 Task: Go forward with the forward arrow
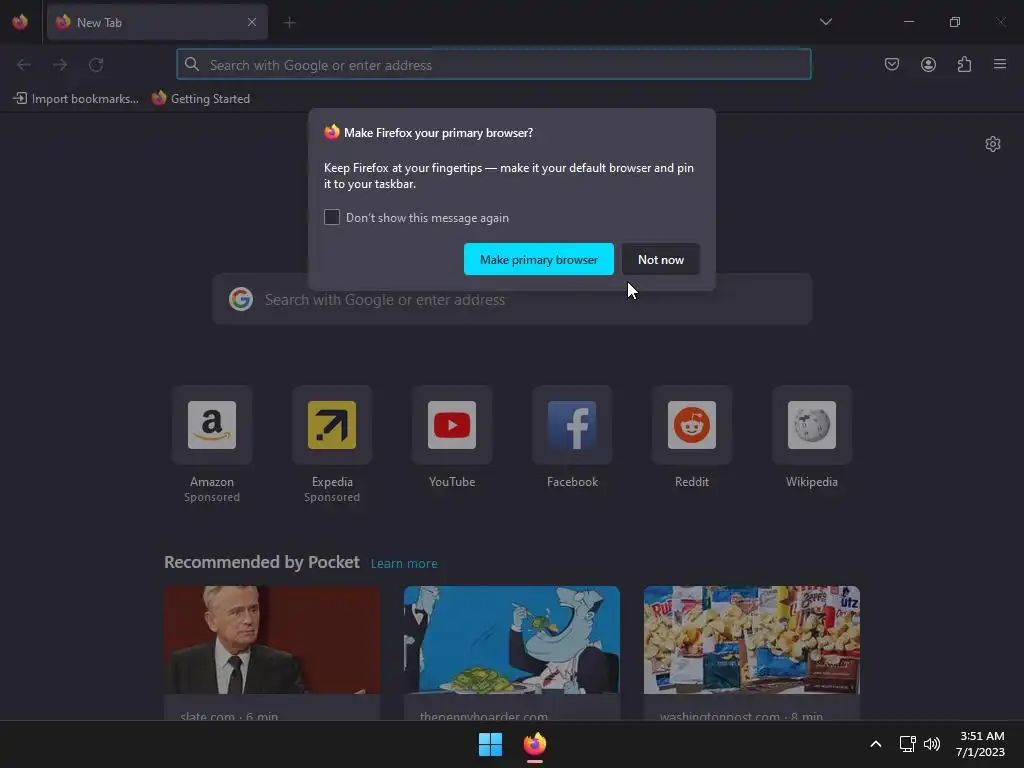point(60,65)
